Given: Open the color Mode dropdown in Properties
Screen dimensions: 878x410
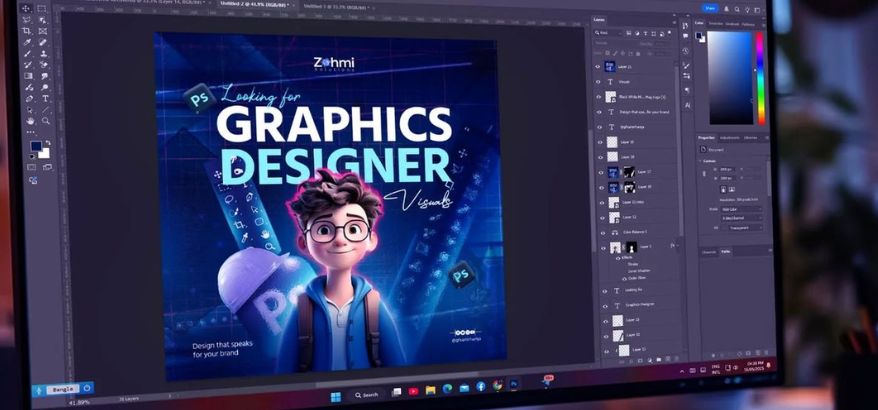Looking at the screenshot, I should tap(741, 209).
